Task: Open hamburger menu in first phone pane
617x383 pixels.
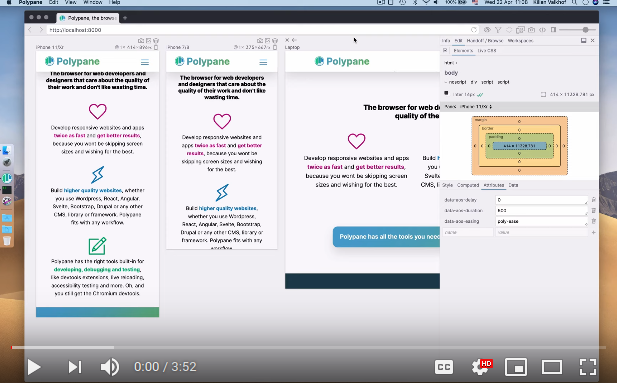Action: pos(145,62)
